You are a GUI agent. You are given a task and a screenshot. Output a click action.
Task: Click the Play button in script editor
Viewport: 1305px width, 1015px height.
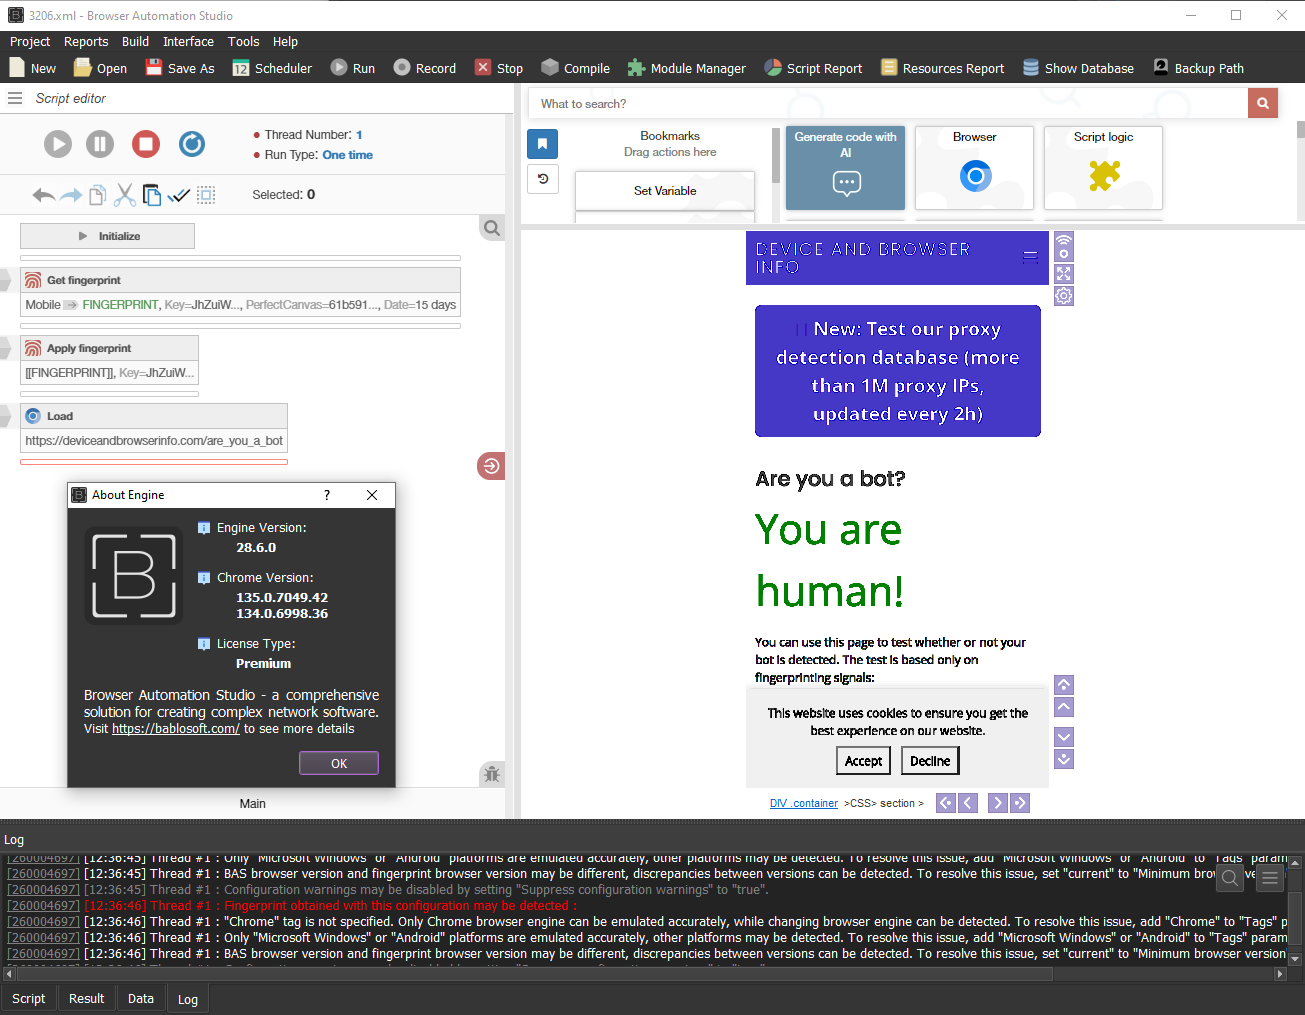click(x=58, y=144)
